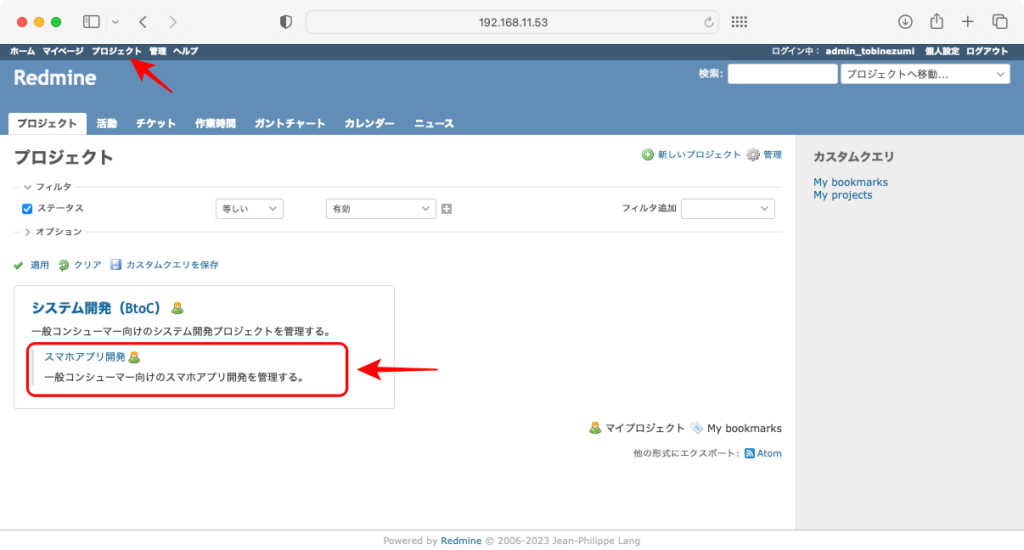Viewport: 1024px width, 550px height.
Task: Open the スマホアプリ開発 subproject
Action: click(85, 357)
